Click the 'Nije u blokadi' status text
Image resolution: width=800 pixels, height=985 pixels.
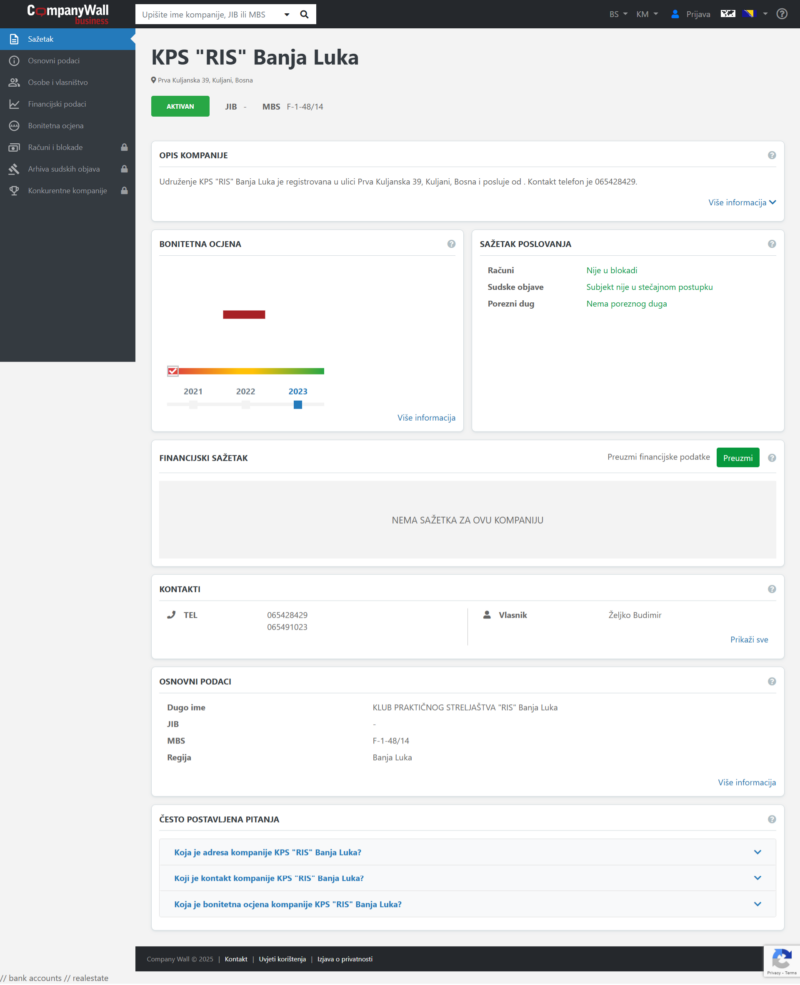tap(612, 270)
